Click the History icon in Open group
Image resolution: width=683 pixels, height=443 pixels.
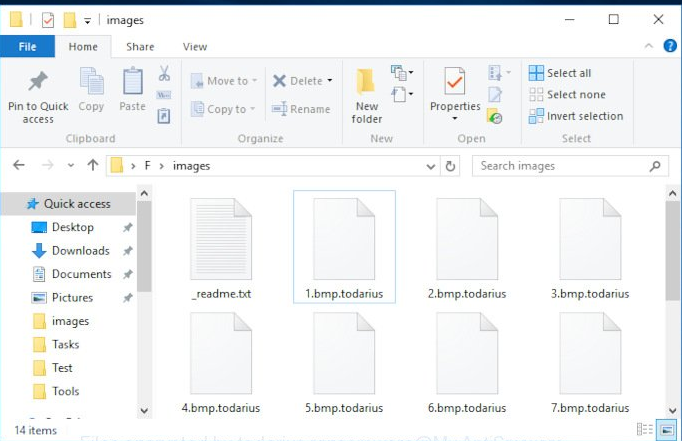495,116
